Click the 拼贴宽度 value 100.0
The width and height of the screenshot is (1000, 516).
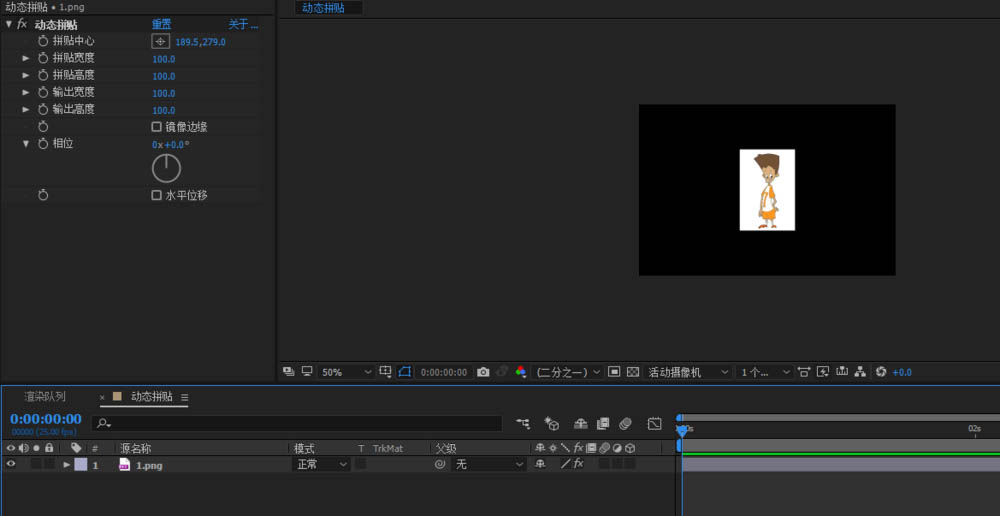click(x=164, y=59)
